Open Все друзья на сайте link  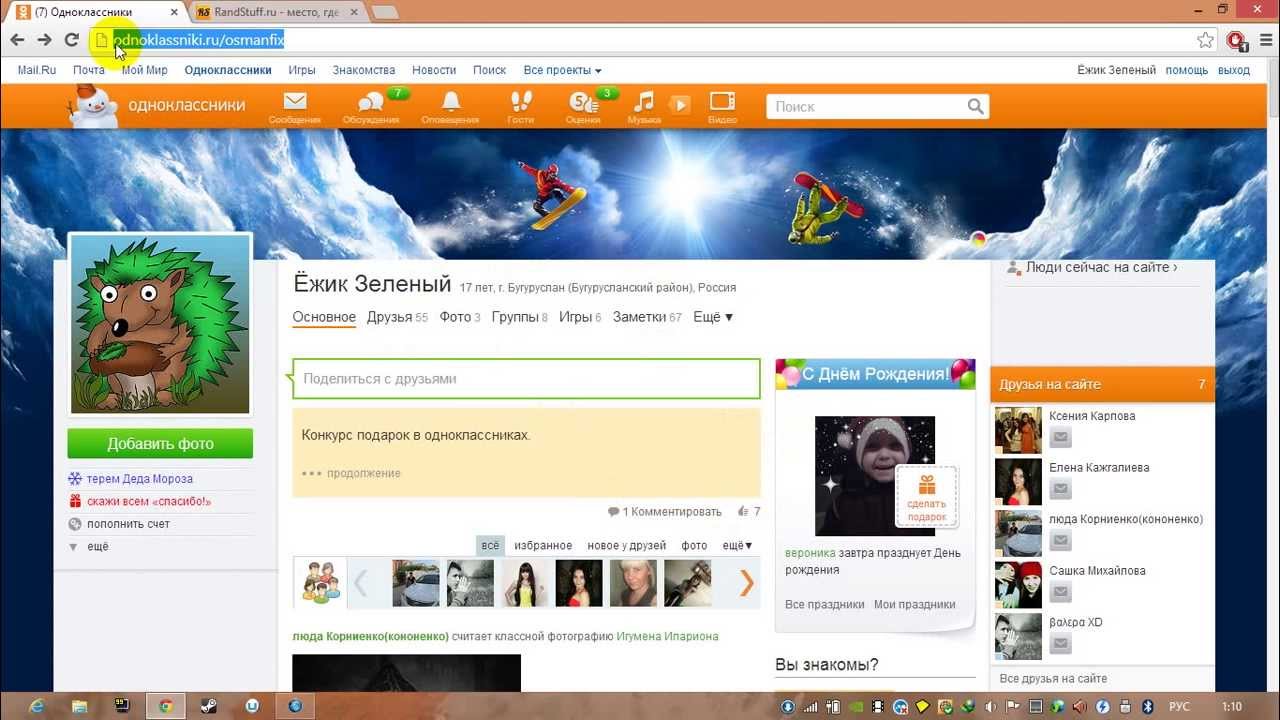[x=1053, y=678]
